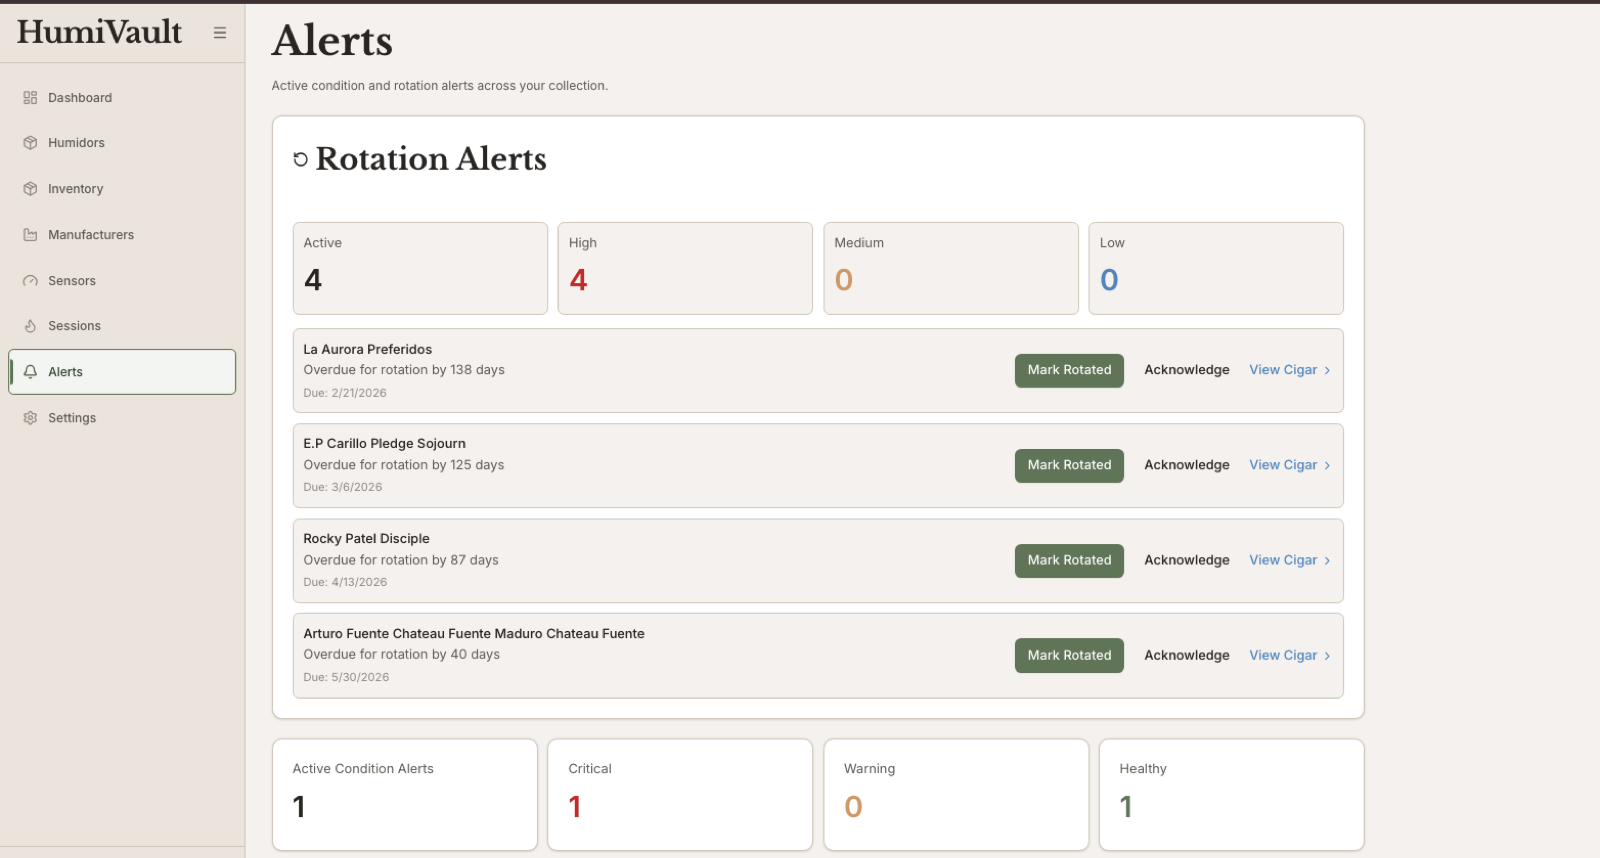Acknowledge the La Aurora Preferidos alert

(1187, 370)
